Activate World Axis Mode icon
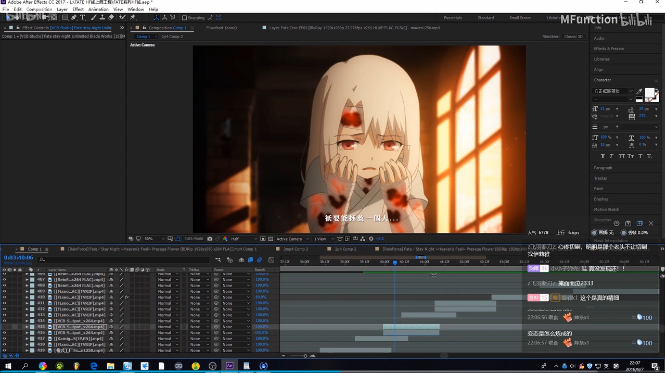 (165, 18)
